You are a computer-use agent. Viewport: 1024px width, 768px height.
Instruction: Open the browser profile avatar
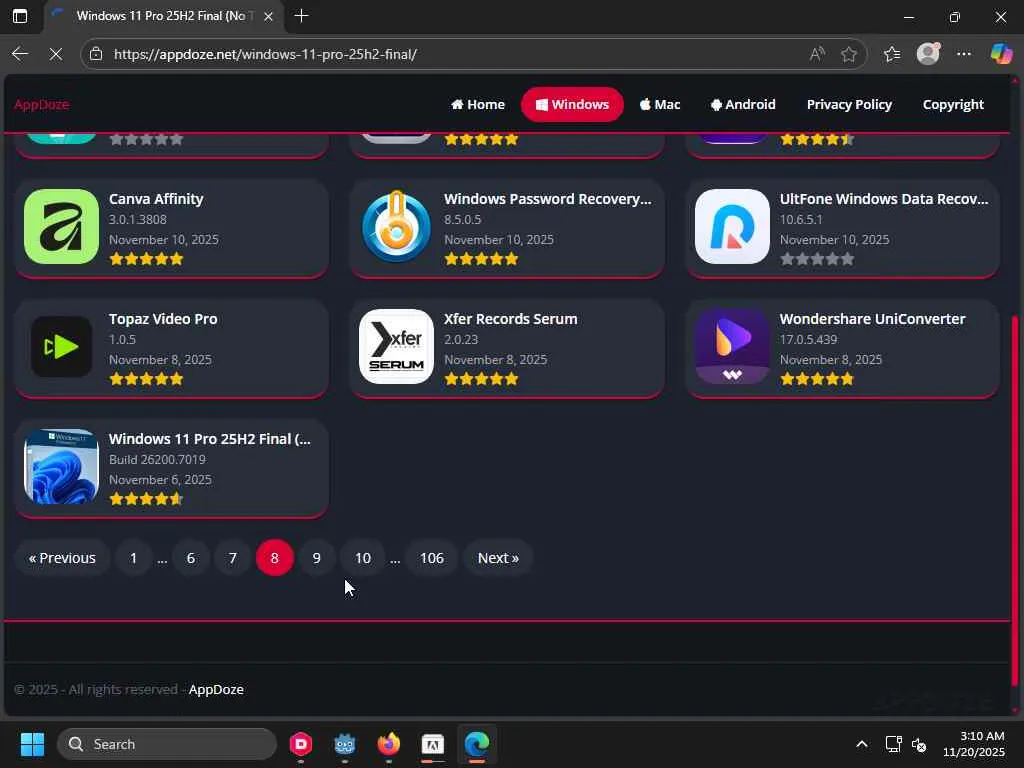(928, 54)
